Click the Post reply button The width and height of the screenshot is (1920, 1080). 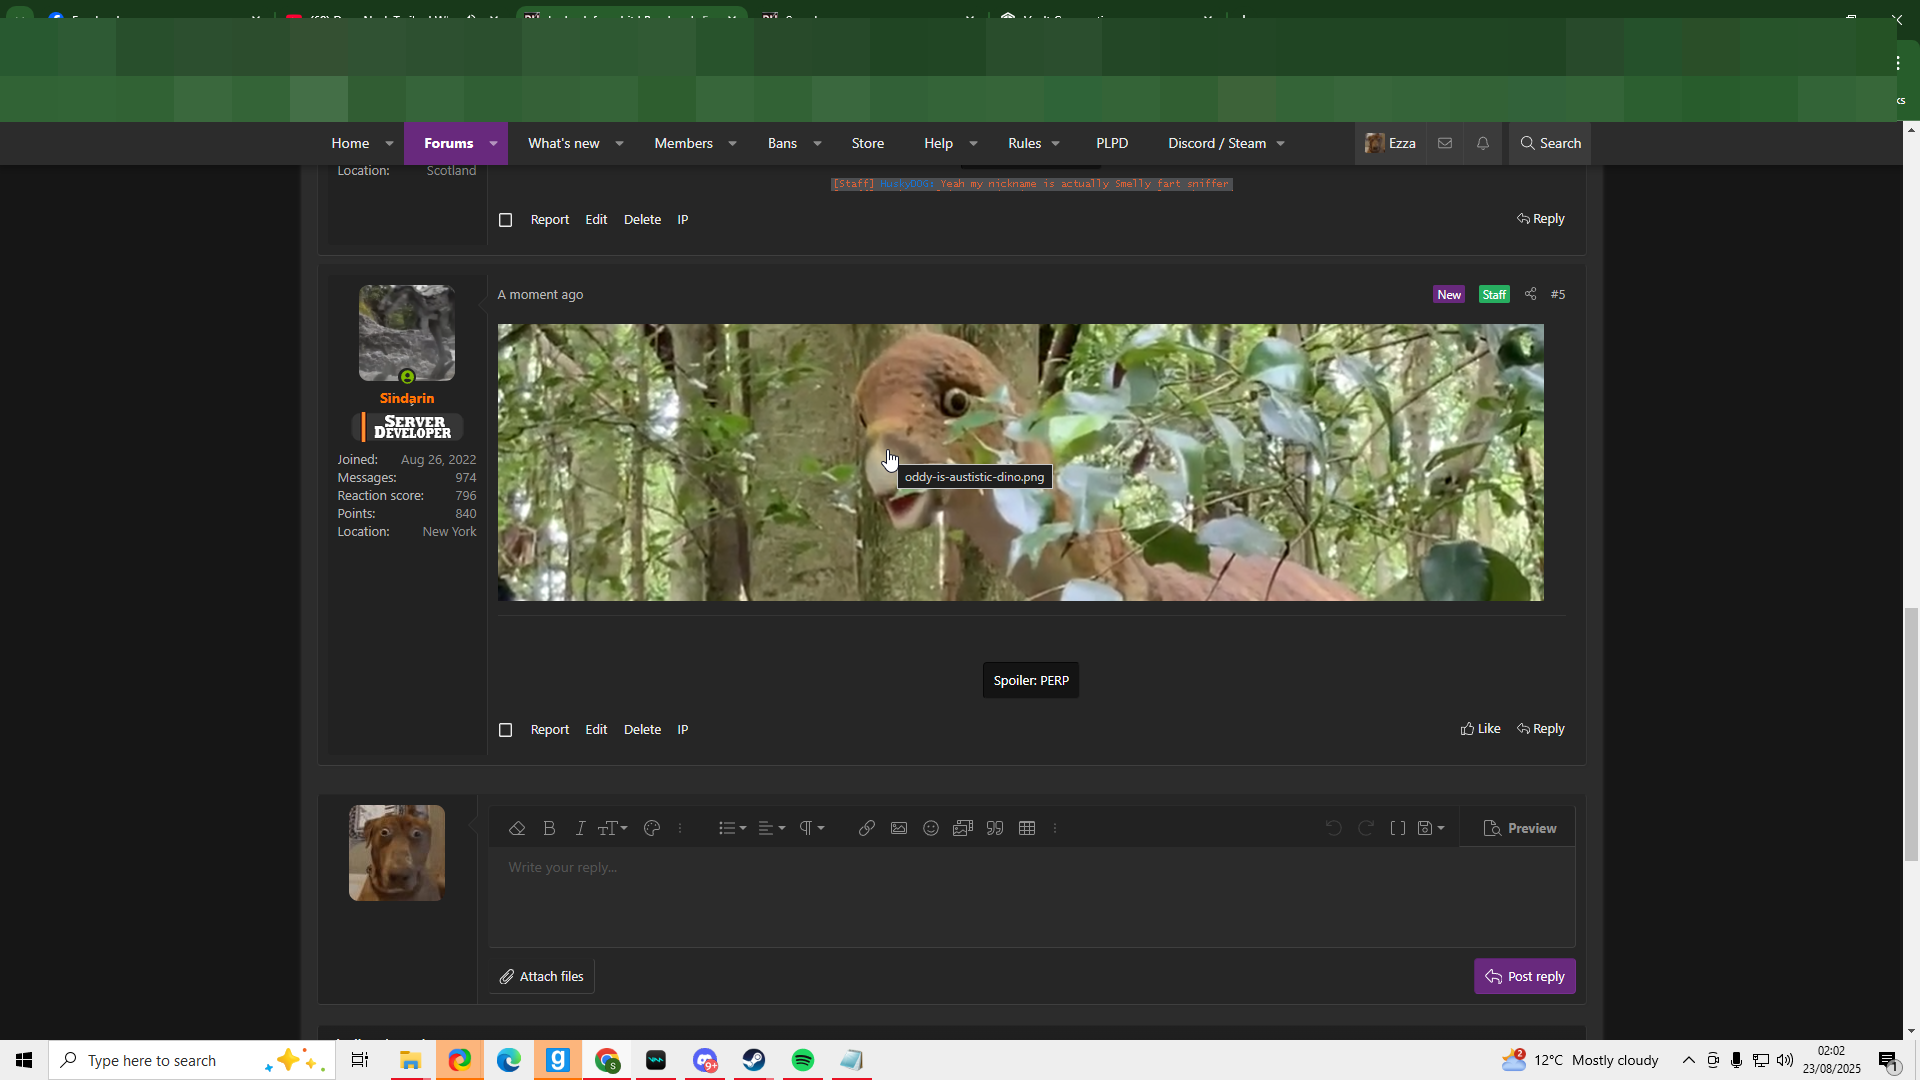(x=1524, y=976)
